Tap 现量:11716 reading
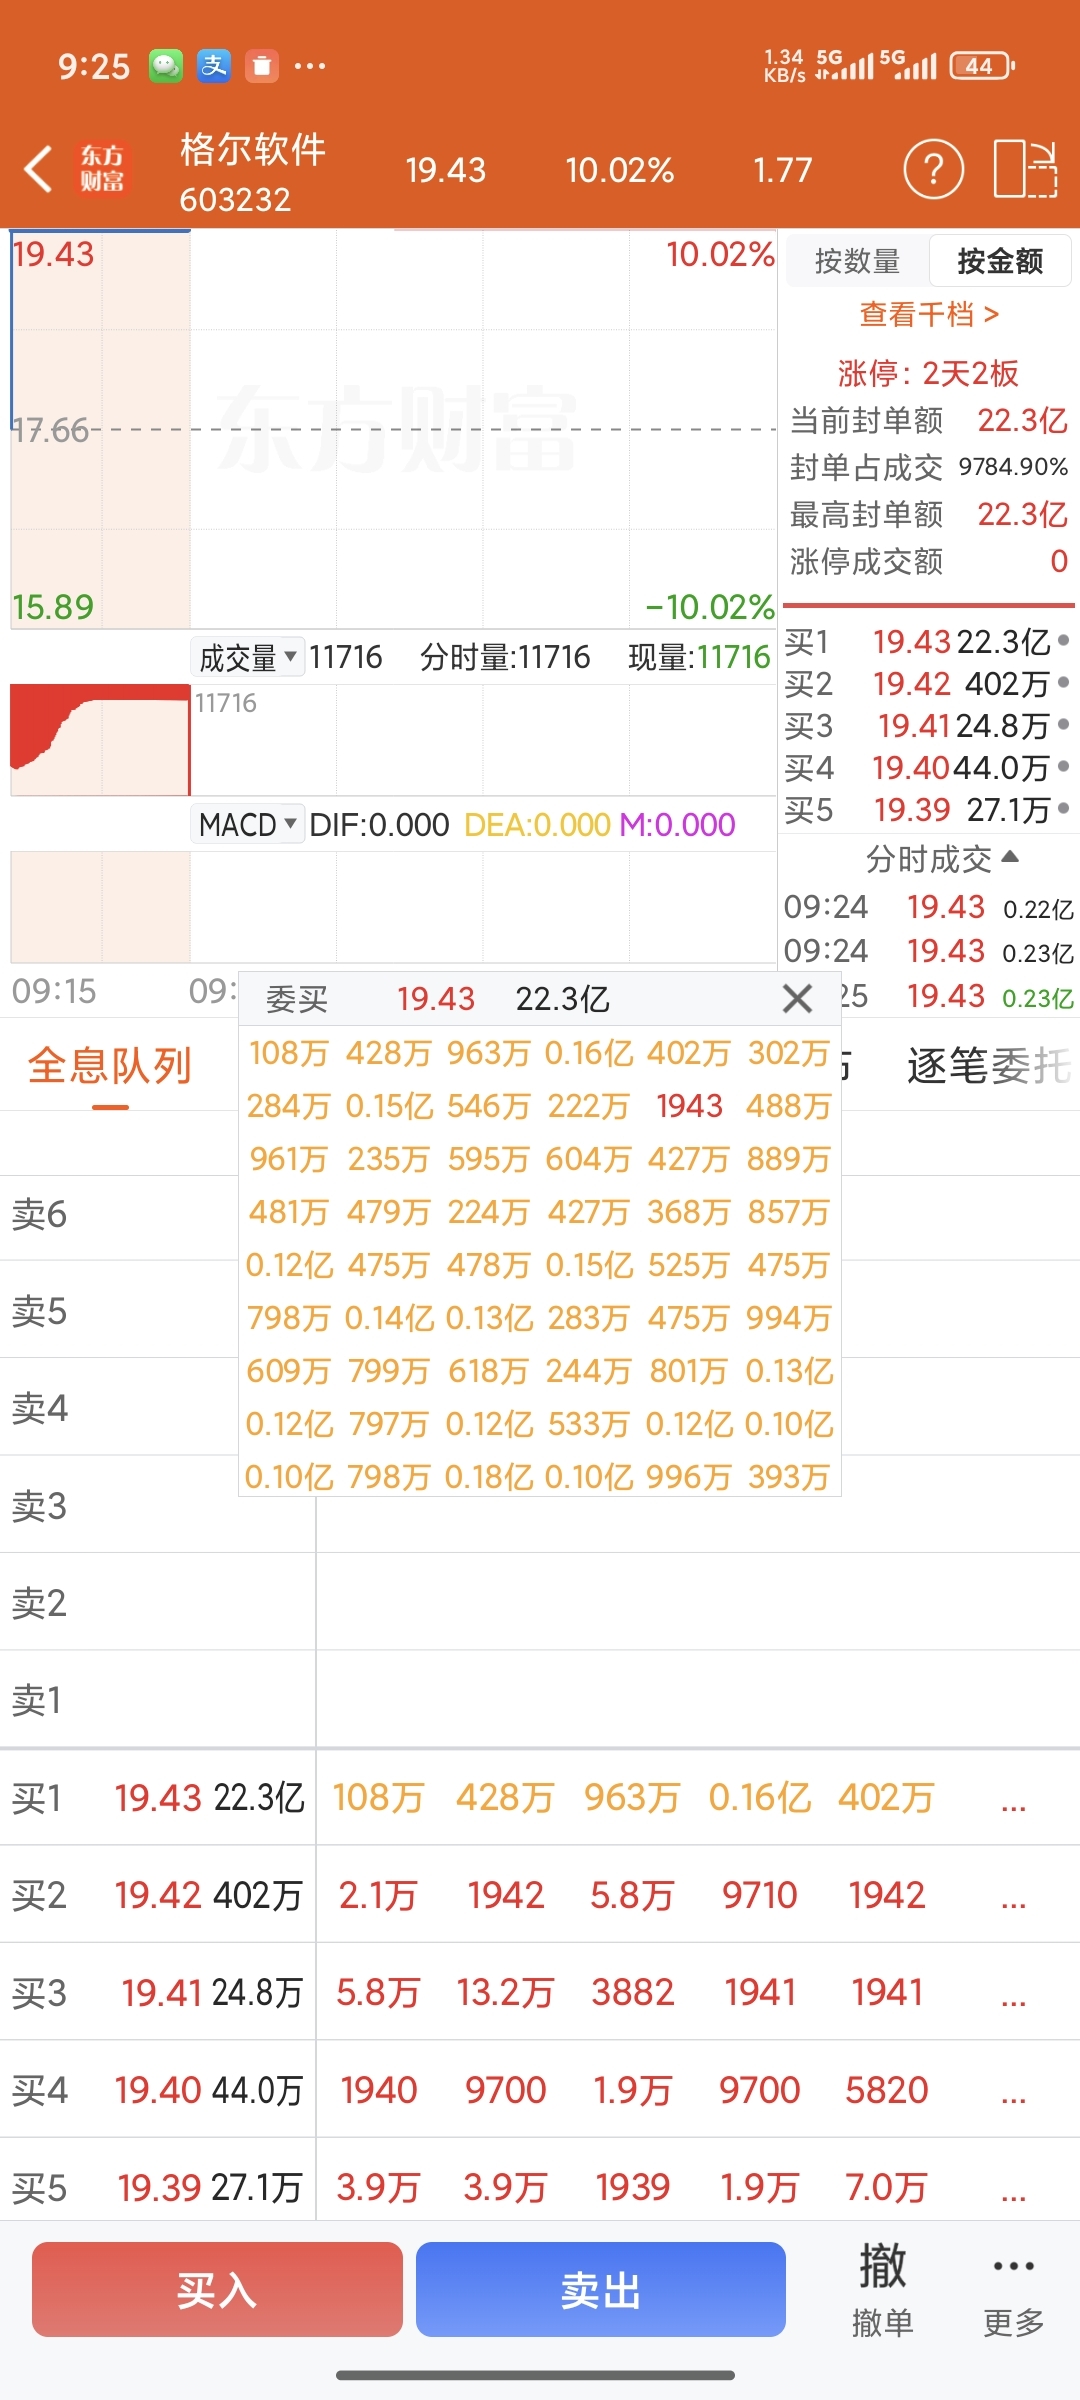Image resolution: width=1080 pixels, height=2400 pixels. pos(699,657)
